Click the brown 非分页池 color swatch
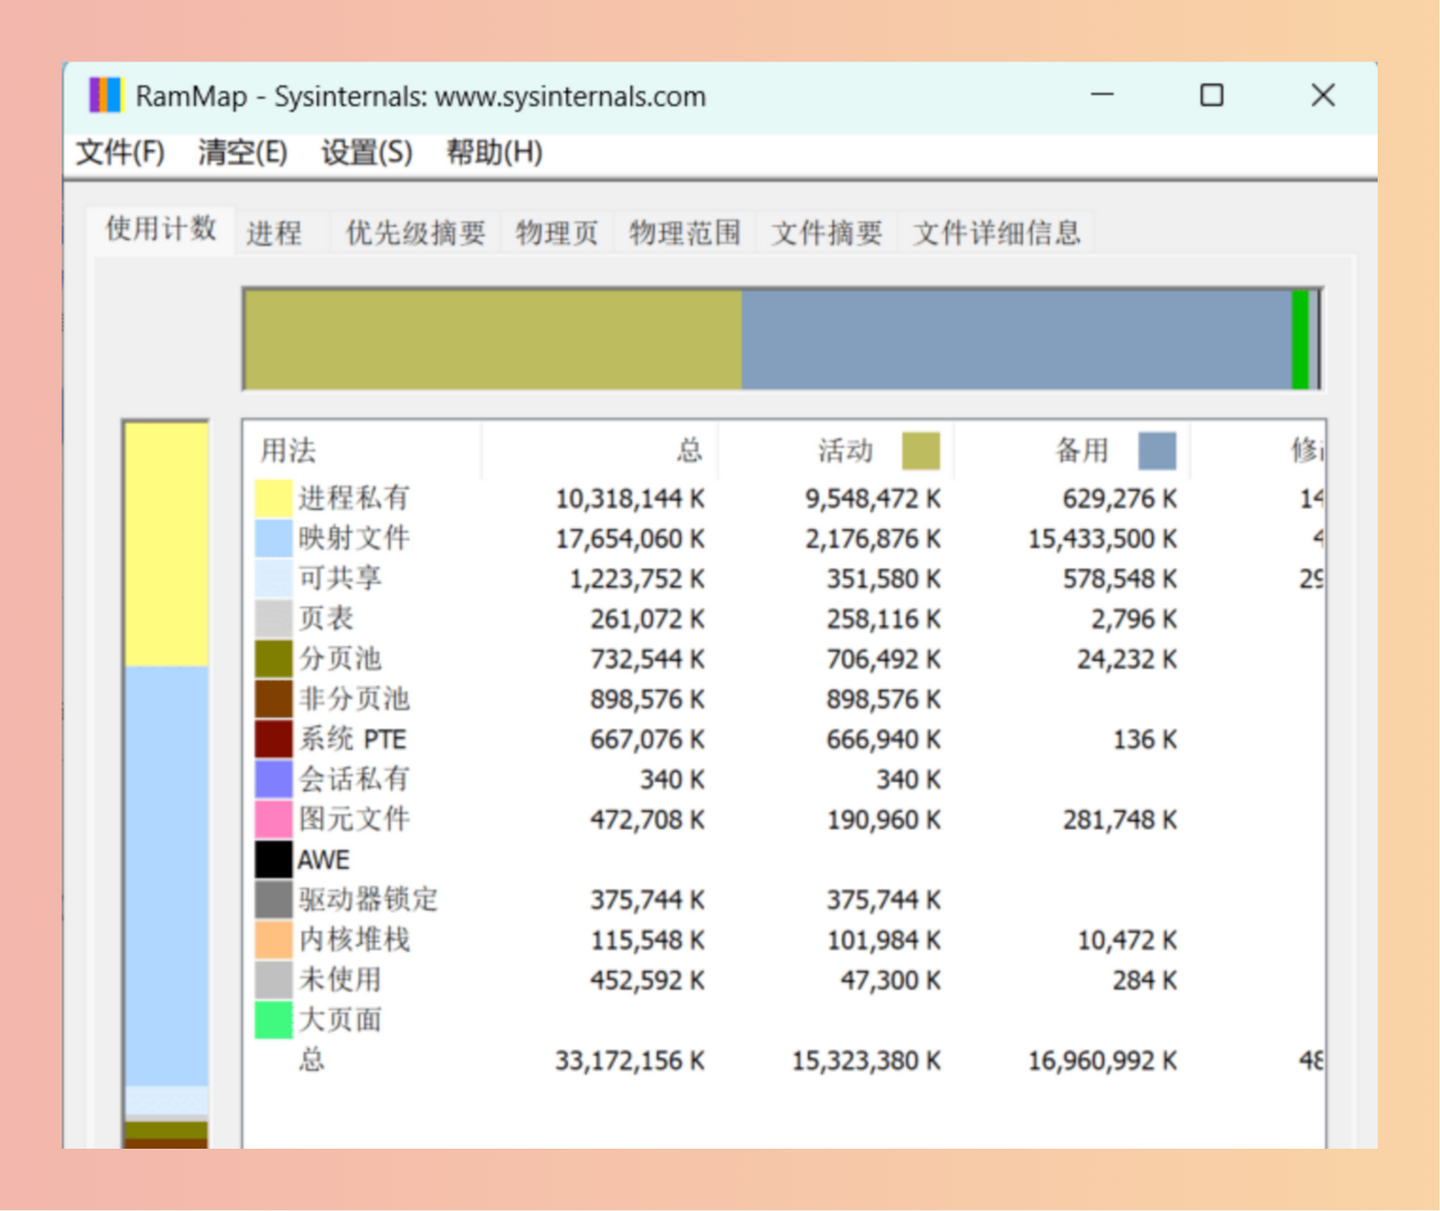Viewport: 1440px width, 1211px height. [x=272, y=698]
